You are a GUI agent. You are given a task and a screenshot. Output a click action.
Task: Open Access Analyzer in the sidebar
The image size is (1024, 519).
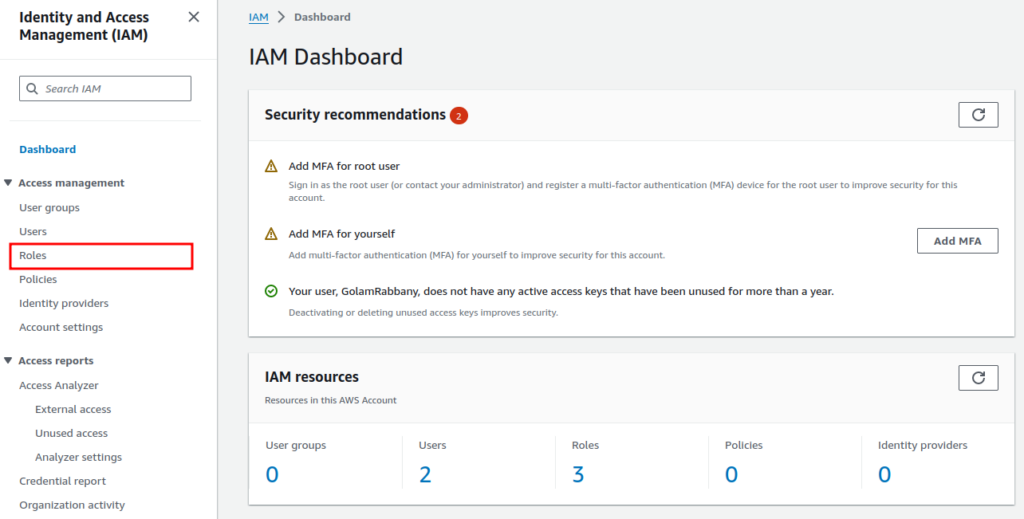point(59,386)
